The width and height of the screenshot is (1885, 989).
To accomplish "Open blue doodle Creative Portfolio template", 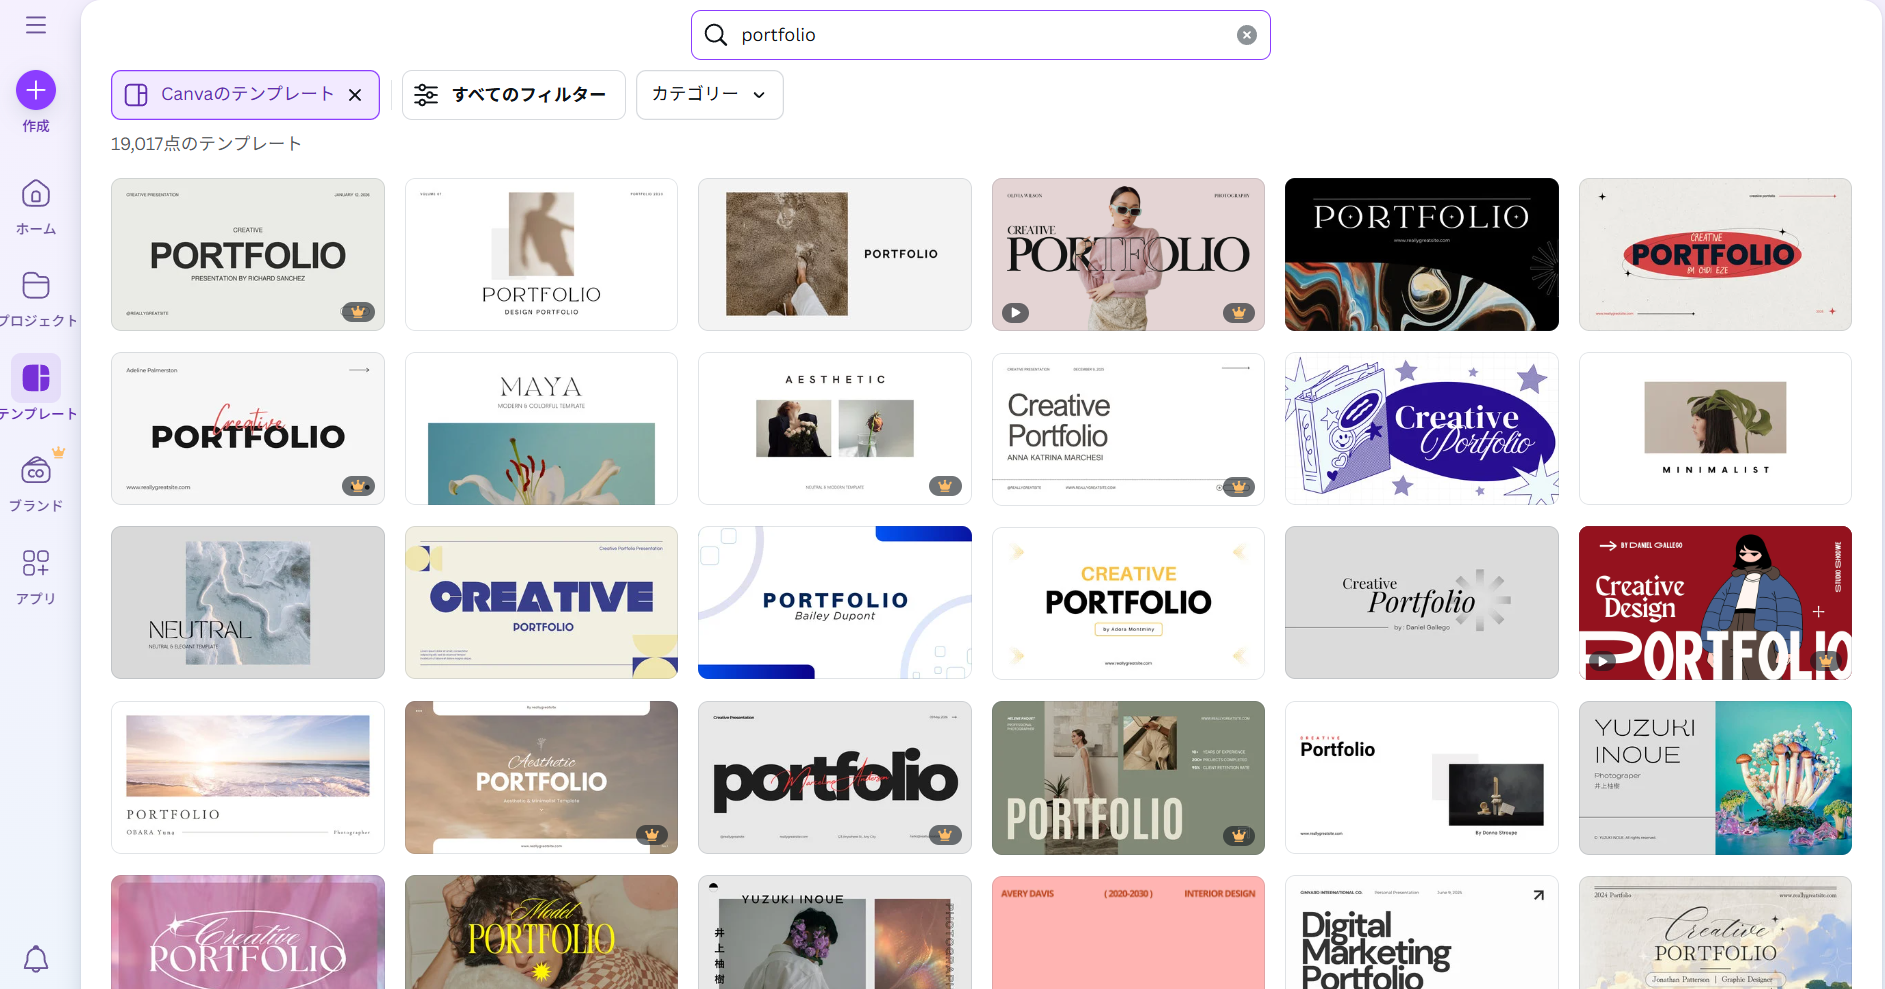I will [x=1421, y=428].
